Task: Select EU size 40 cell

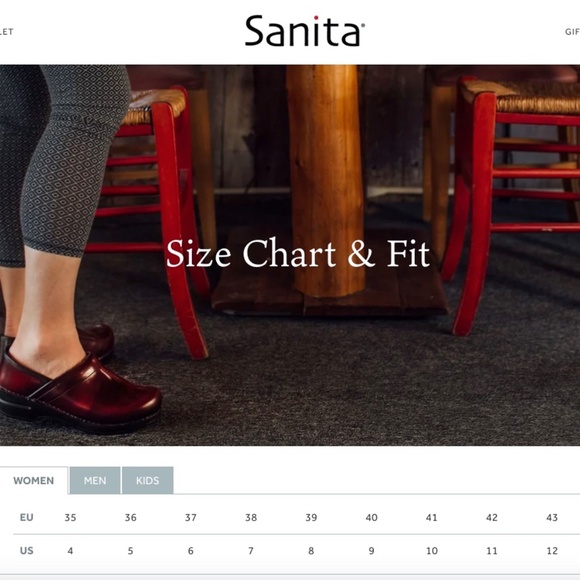Action: click(x=371, y=517)
